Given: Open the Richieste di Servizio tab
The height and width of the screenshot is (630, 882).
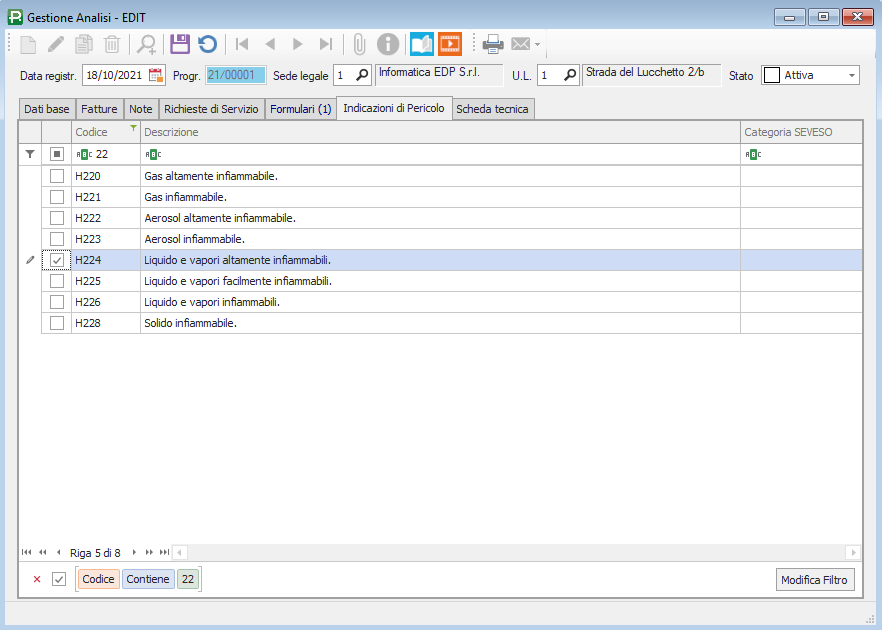Looking at the screenshot, I should 211,109.
